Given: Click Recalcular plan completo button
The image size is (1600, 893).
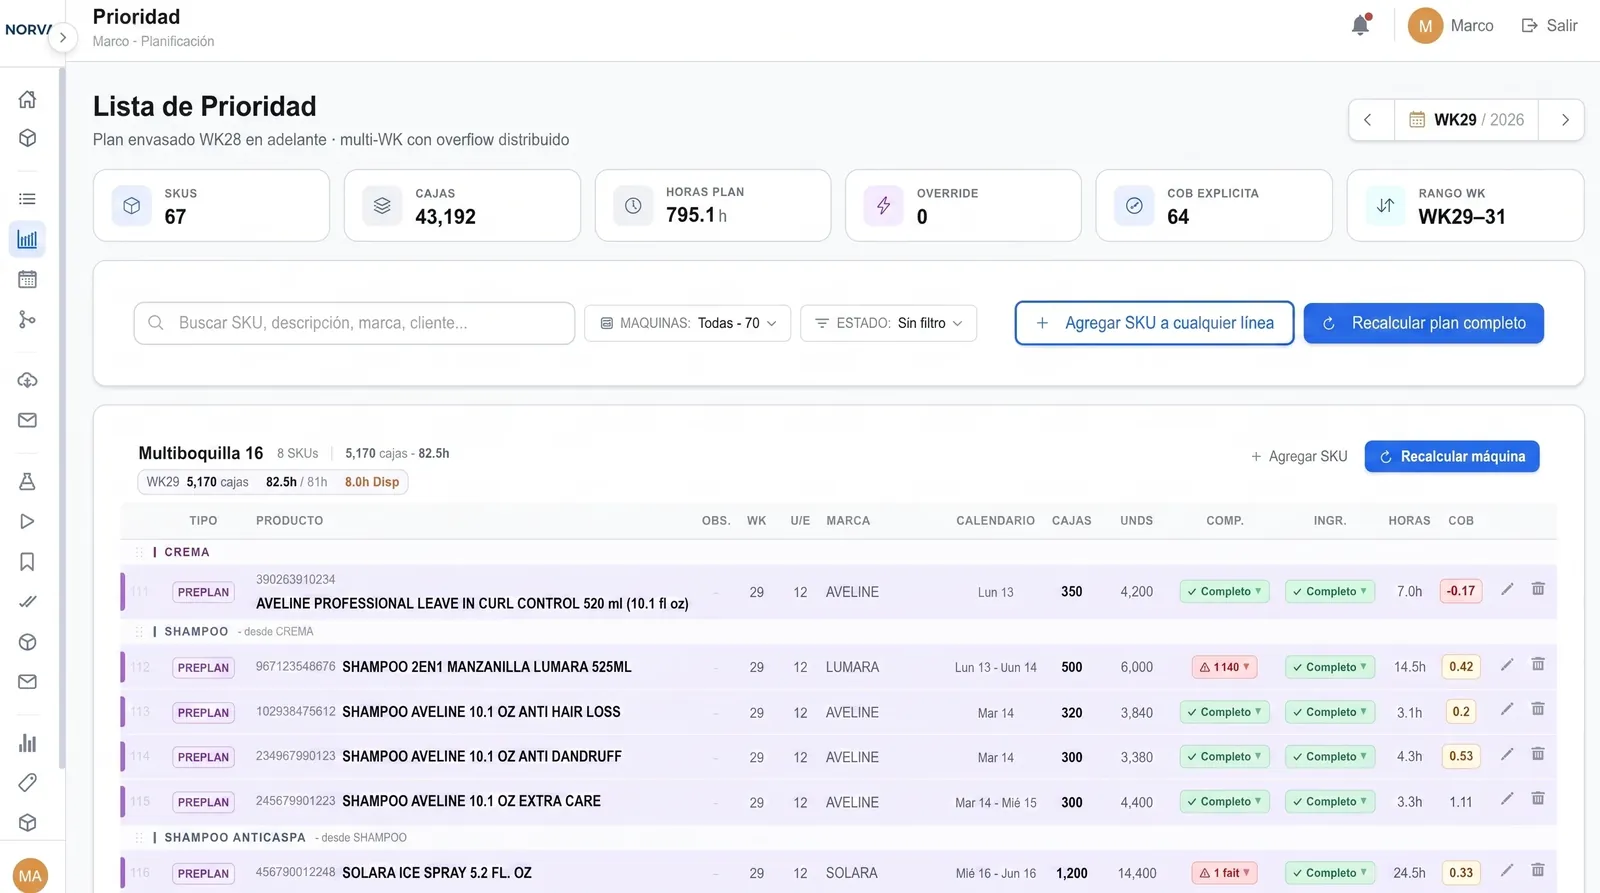Looking at the screenshot, I should click(x=1424, y=323).
